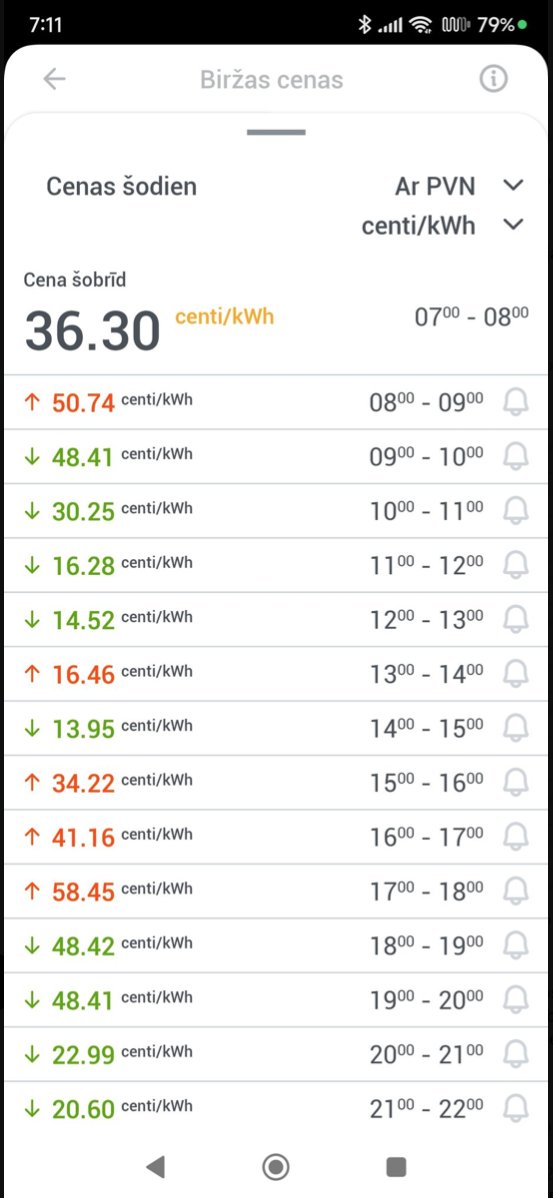Enable notification bell for 20:00 - 21:00

tap(516, 1054)
